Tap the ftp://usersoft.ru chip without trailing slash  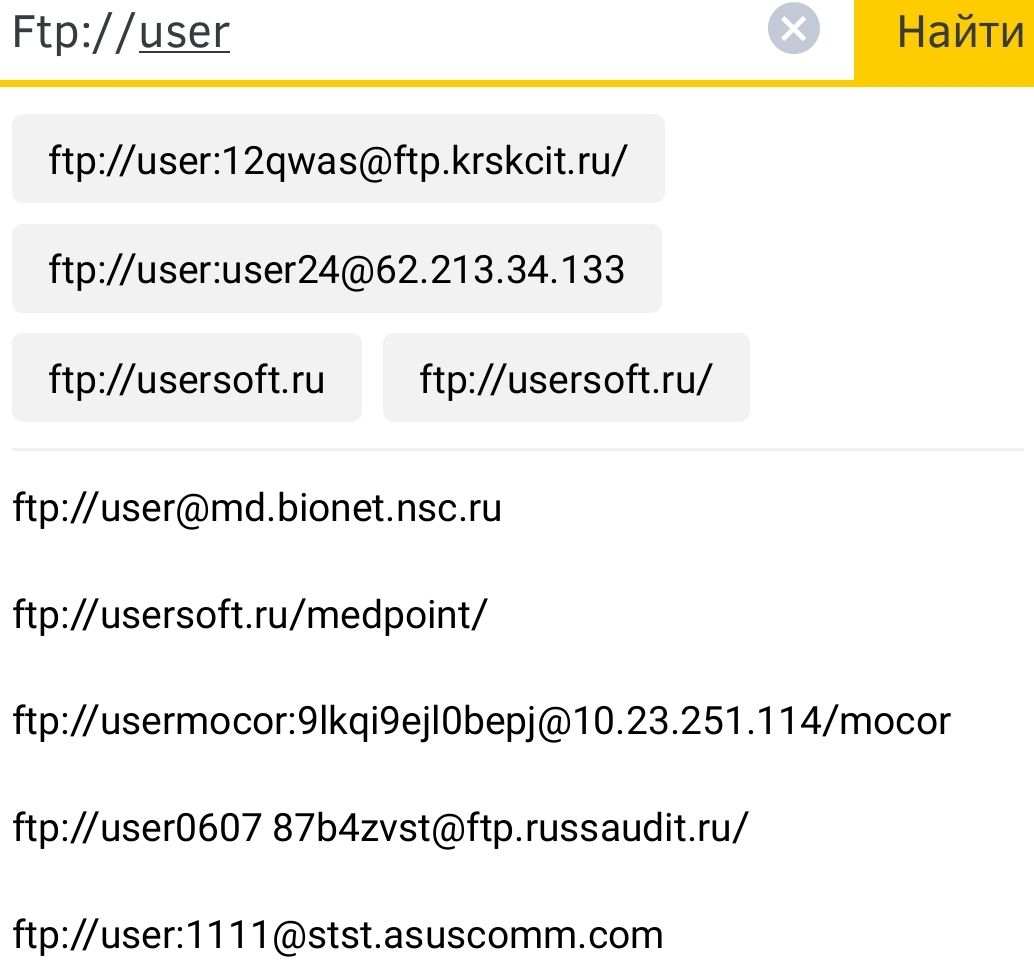[x=187, y=378]
